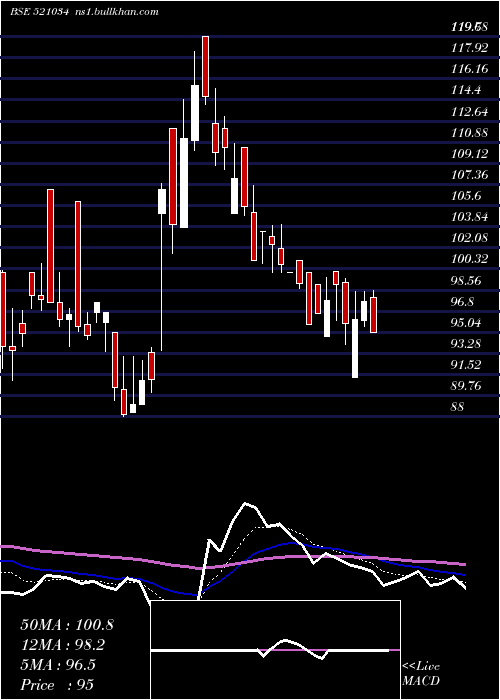Select the 110.88 price axis label
The height and width of the screenshot is (700, 500).
click(469, 133)
